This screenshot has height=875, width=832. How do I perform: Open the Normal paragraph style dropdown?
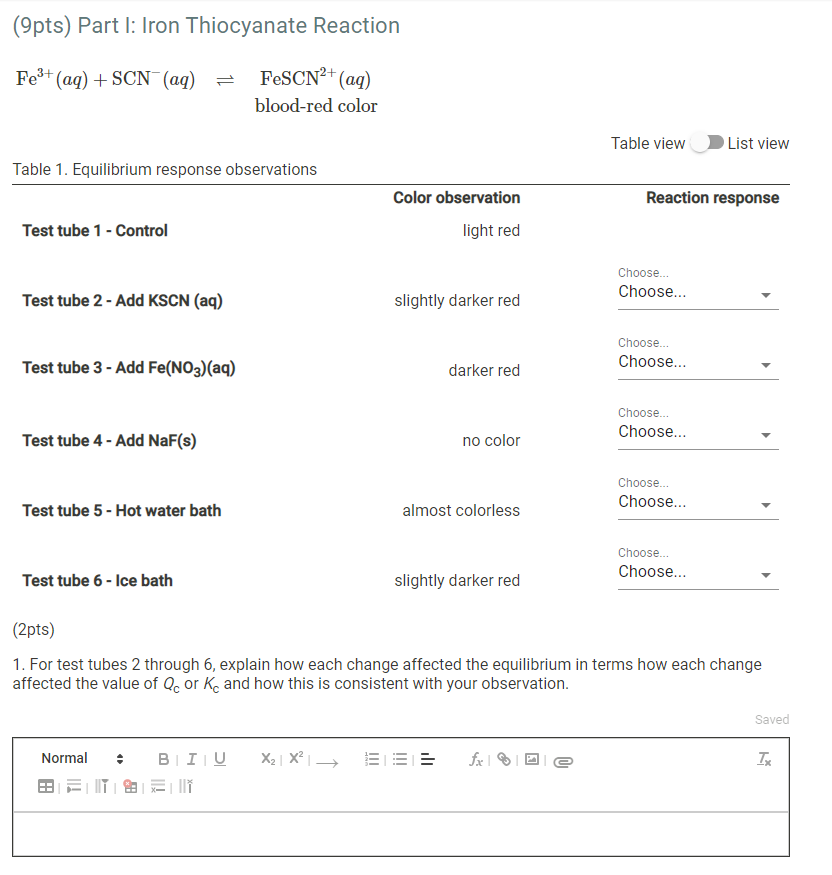[82, 758]
